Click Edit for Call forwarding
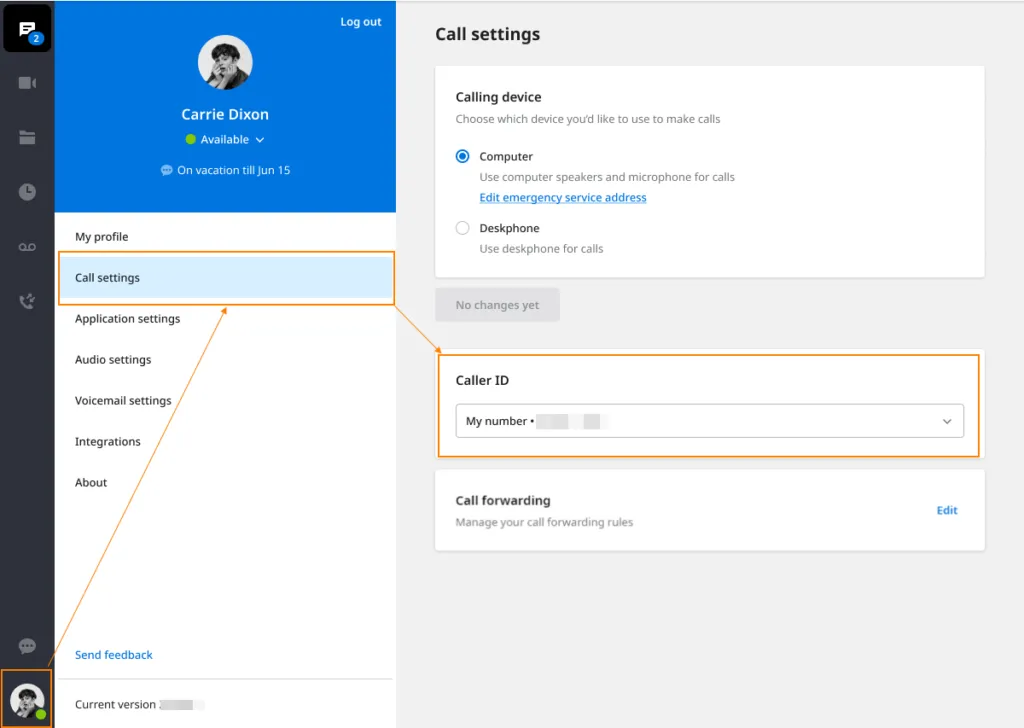Viewport: 1024px width, 728px height. click(x=947, y=511)
